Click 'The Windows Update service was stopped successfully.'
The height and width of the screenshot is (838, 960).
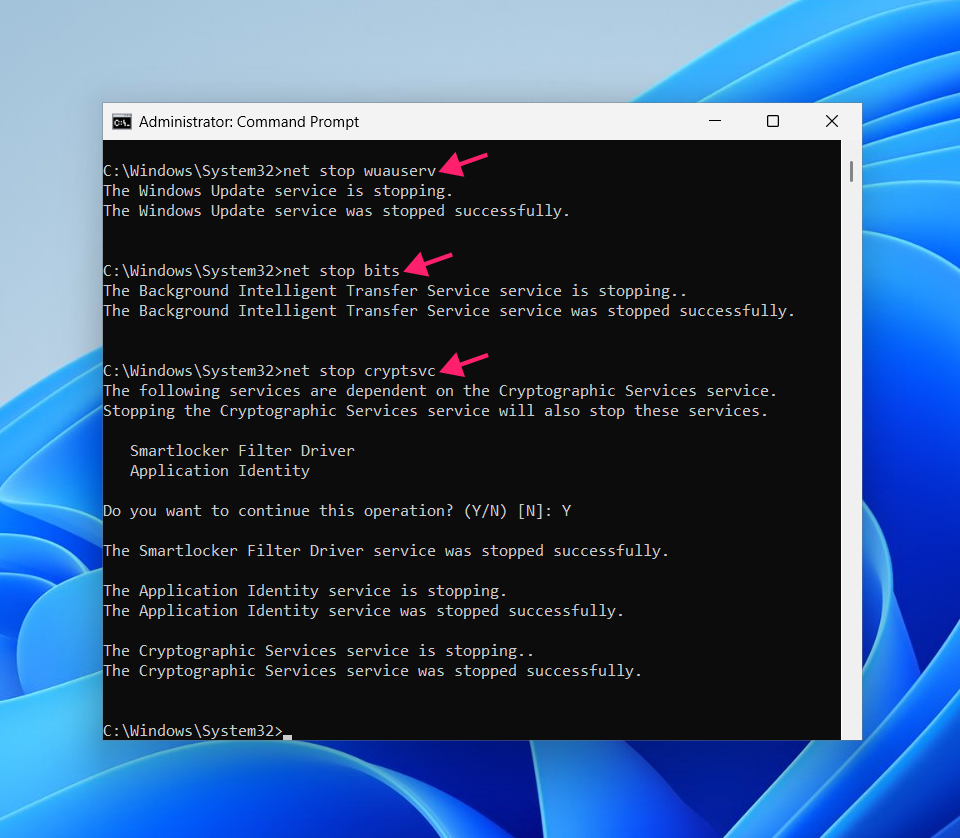pos(336,211)
